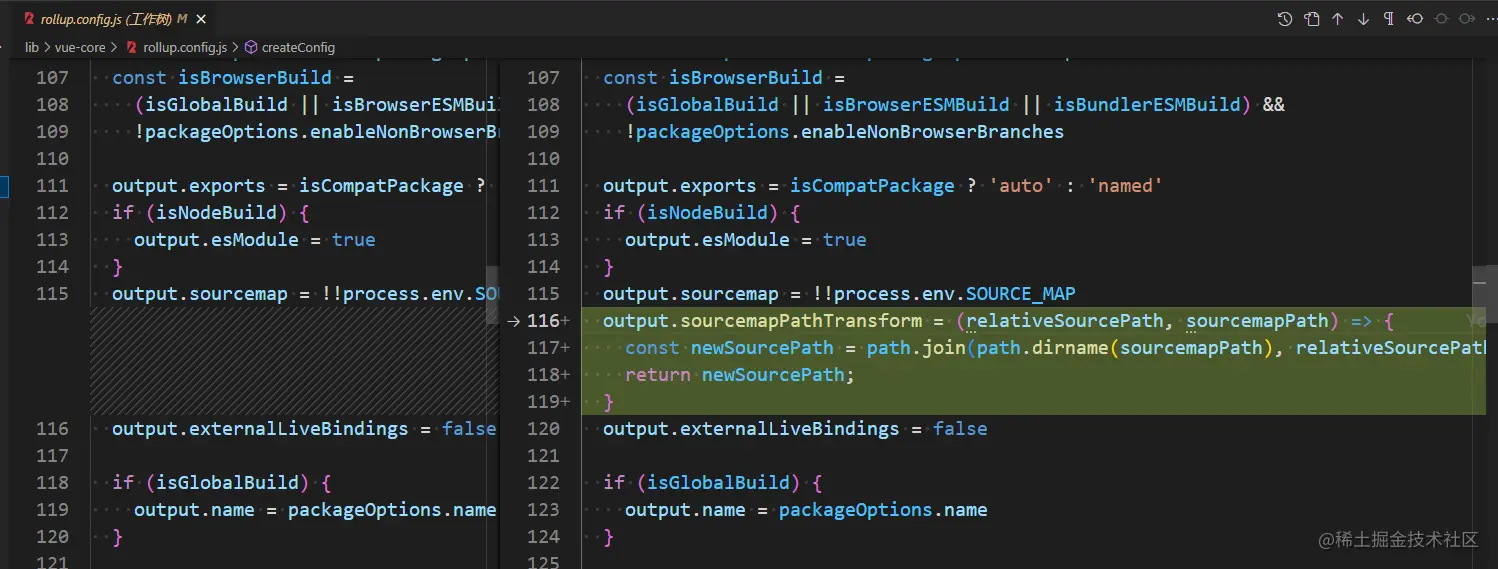The width and height of the screenshot is (1498, 569).
Task: Click the 'named' string literal
Action: 1125,186
